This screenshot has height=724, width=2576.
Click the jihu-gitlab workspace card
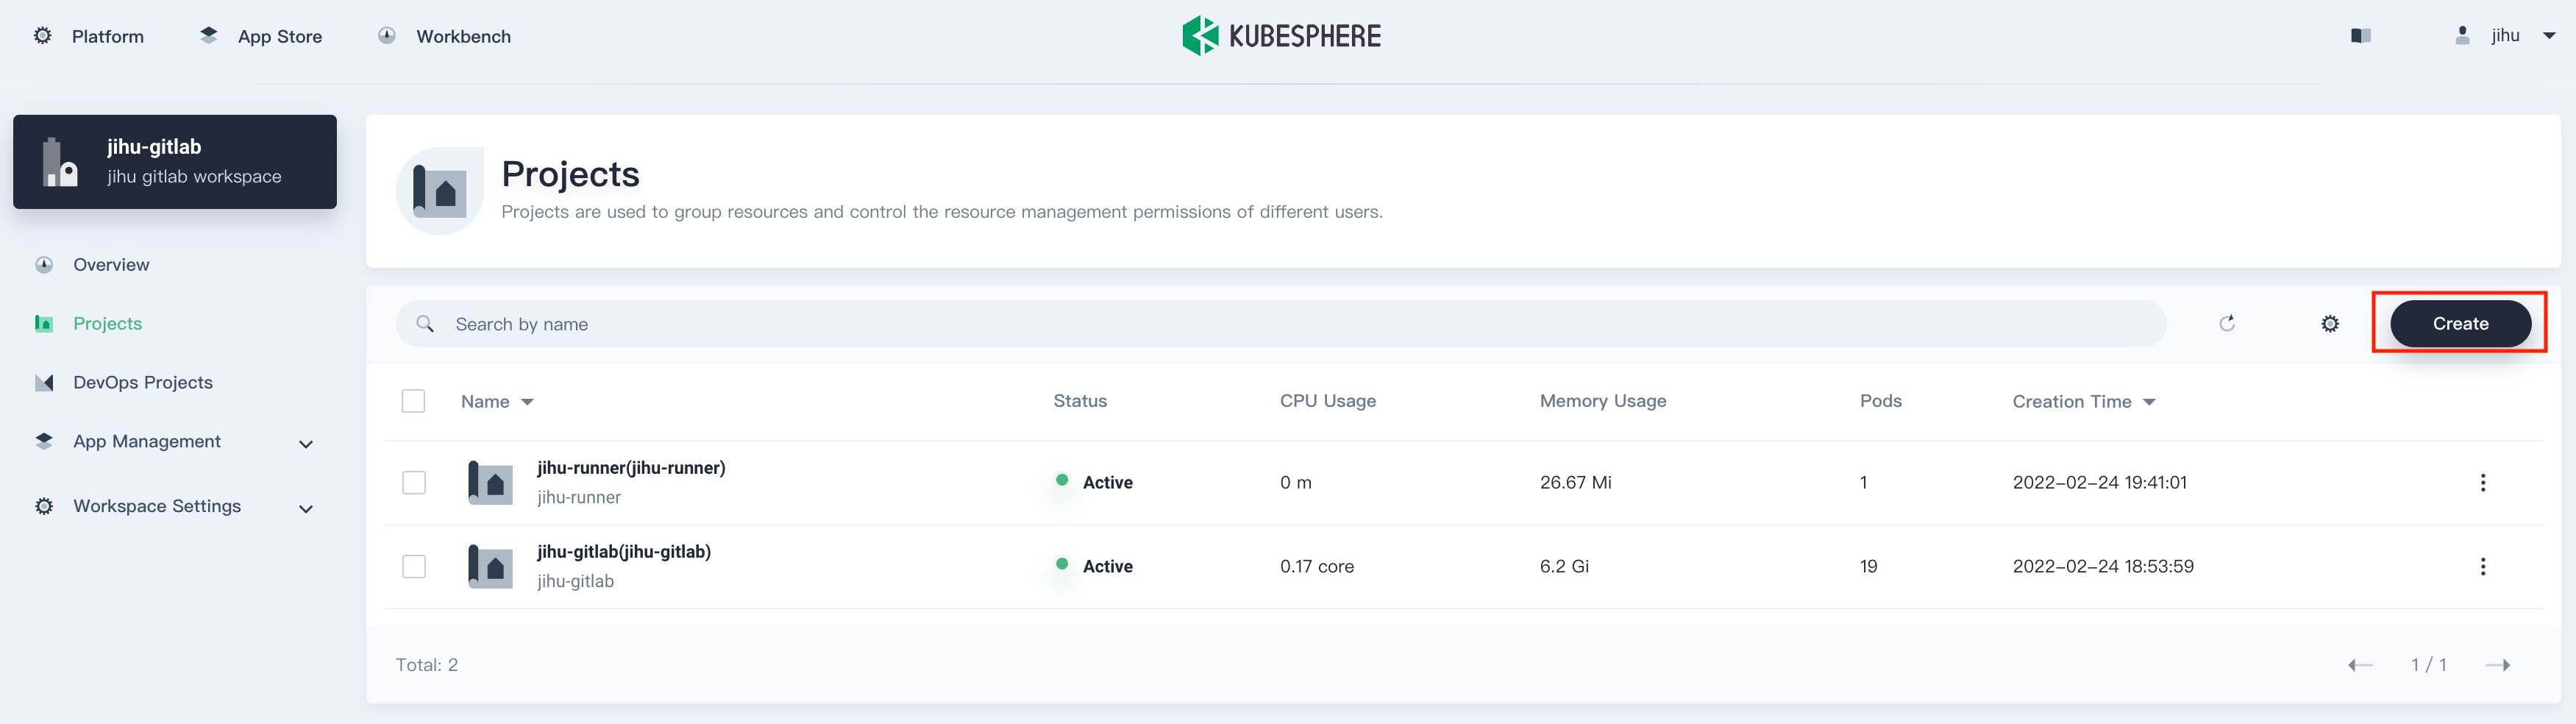point(175,162)
